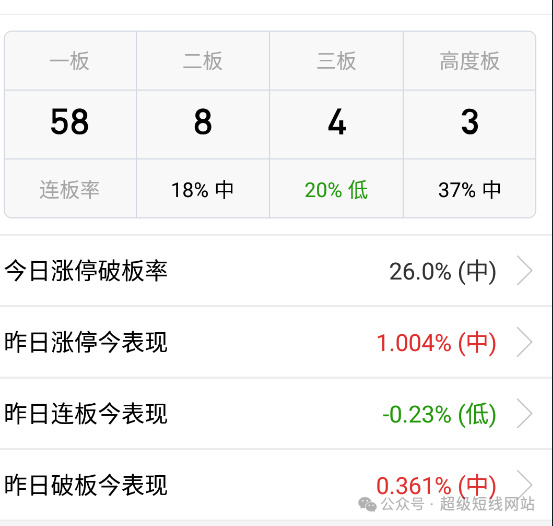Tap the 4 third-board count
This screenshot has height=526, width=553.
click(337, 122)
